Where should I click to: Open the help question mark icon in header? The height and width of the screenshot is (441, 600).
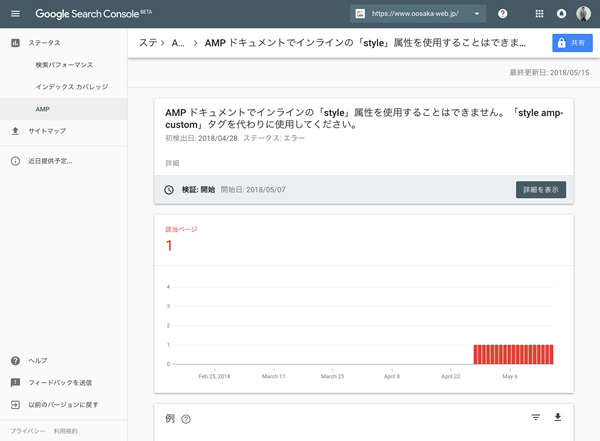pyautogui.click(x=502, y=14)
